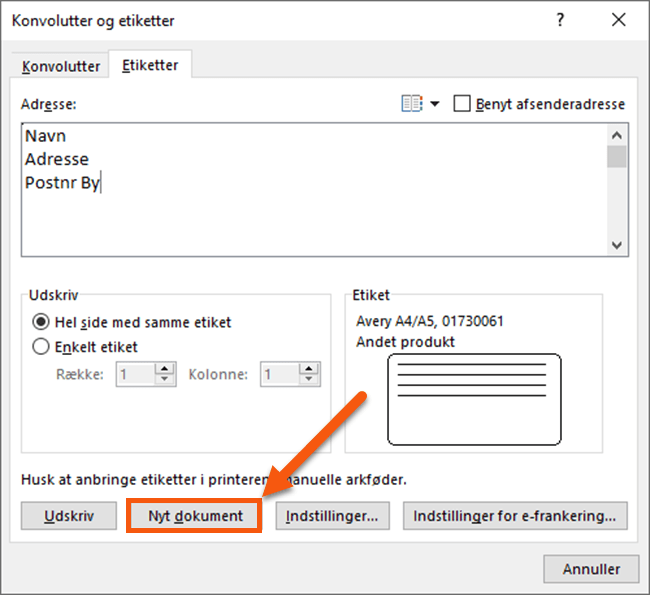Cancel the dialog with Annuller
Screen dimensions: 650x595
pyautogui.click(x=590, y=569)
